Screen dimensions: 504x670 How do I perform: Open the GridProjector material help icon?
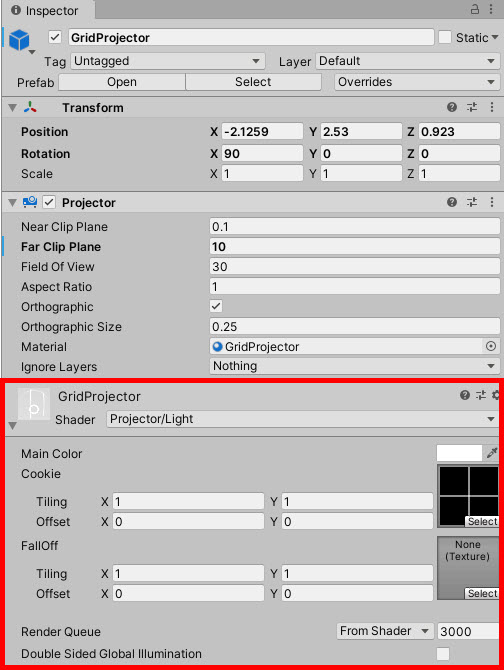coord(465,395)
